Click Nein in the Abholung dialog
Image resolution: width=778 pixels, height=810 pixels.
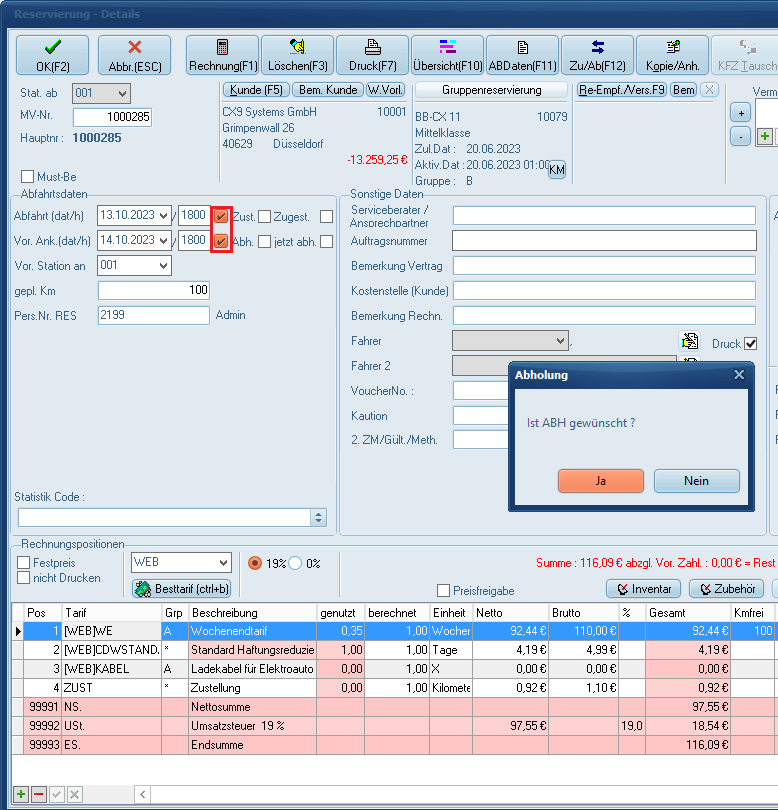[696, 480]
